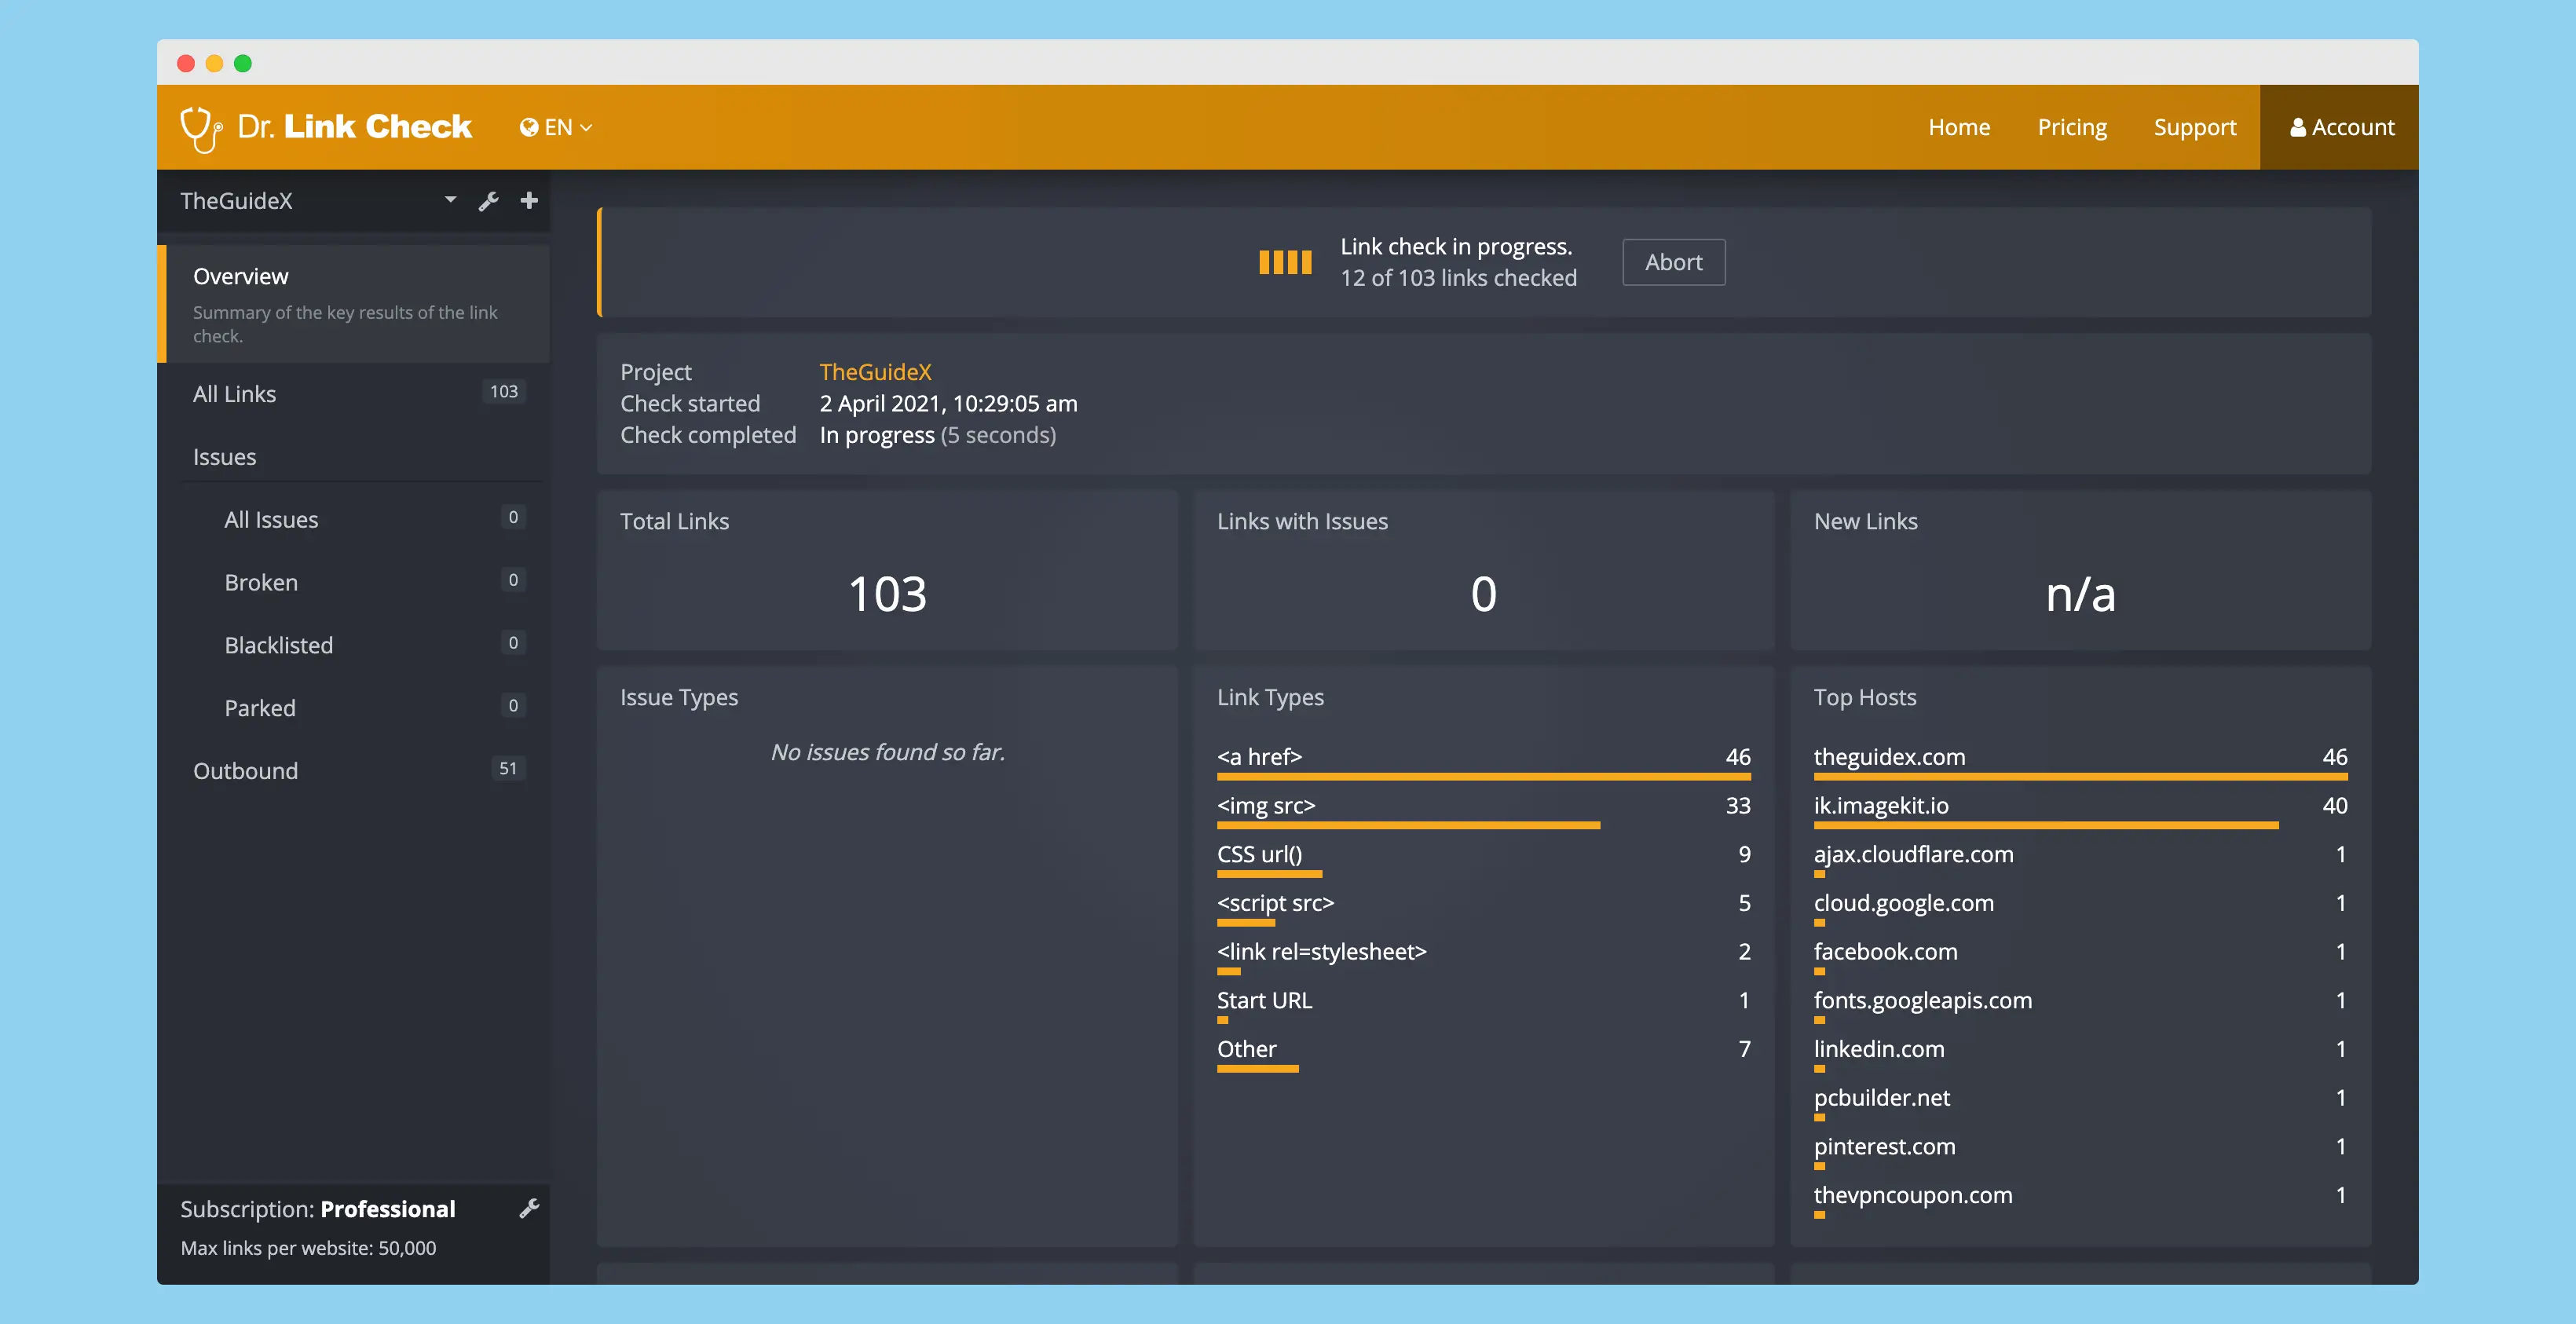The height and width of the screenshot is (1324, 2576).
Task: Select Blacklisted in the Issues list
Action: [x=279, y=645]
